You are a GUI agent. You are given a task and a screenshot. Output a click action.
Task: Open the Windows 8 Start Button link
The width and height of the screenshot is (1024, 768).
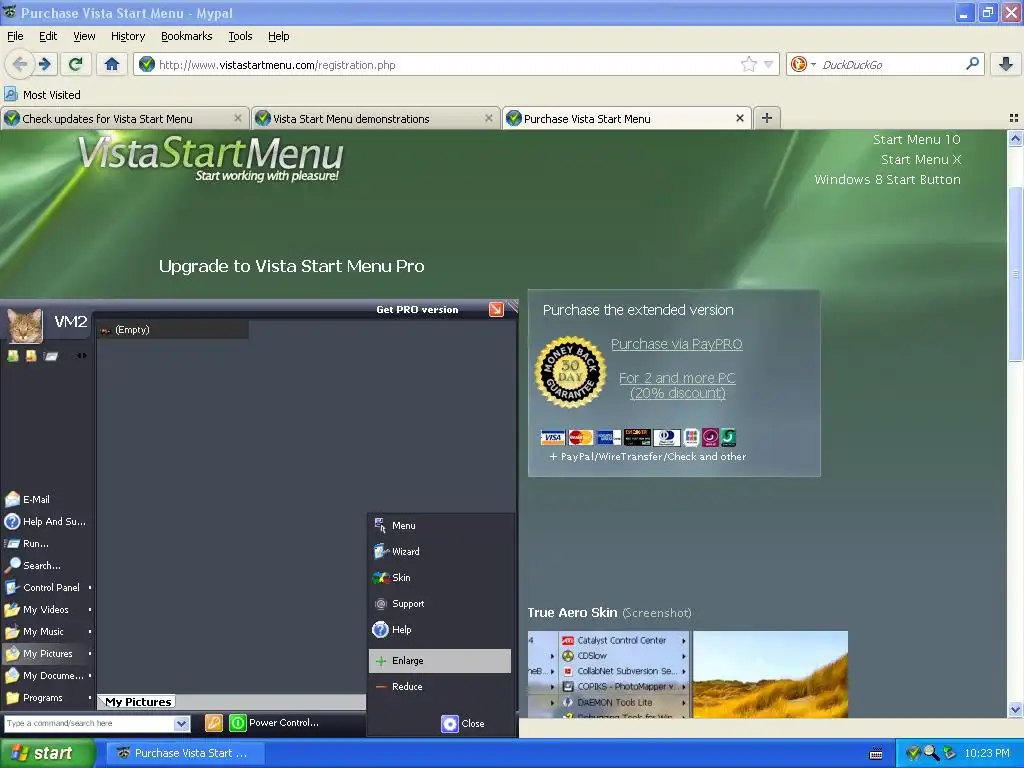point(887,180)
